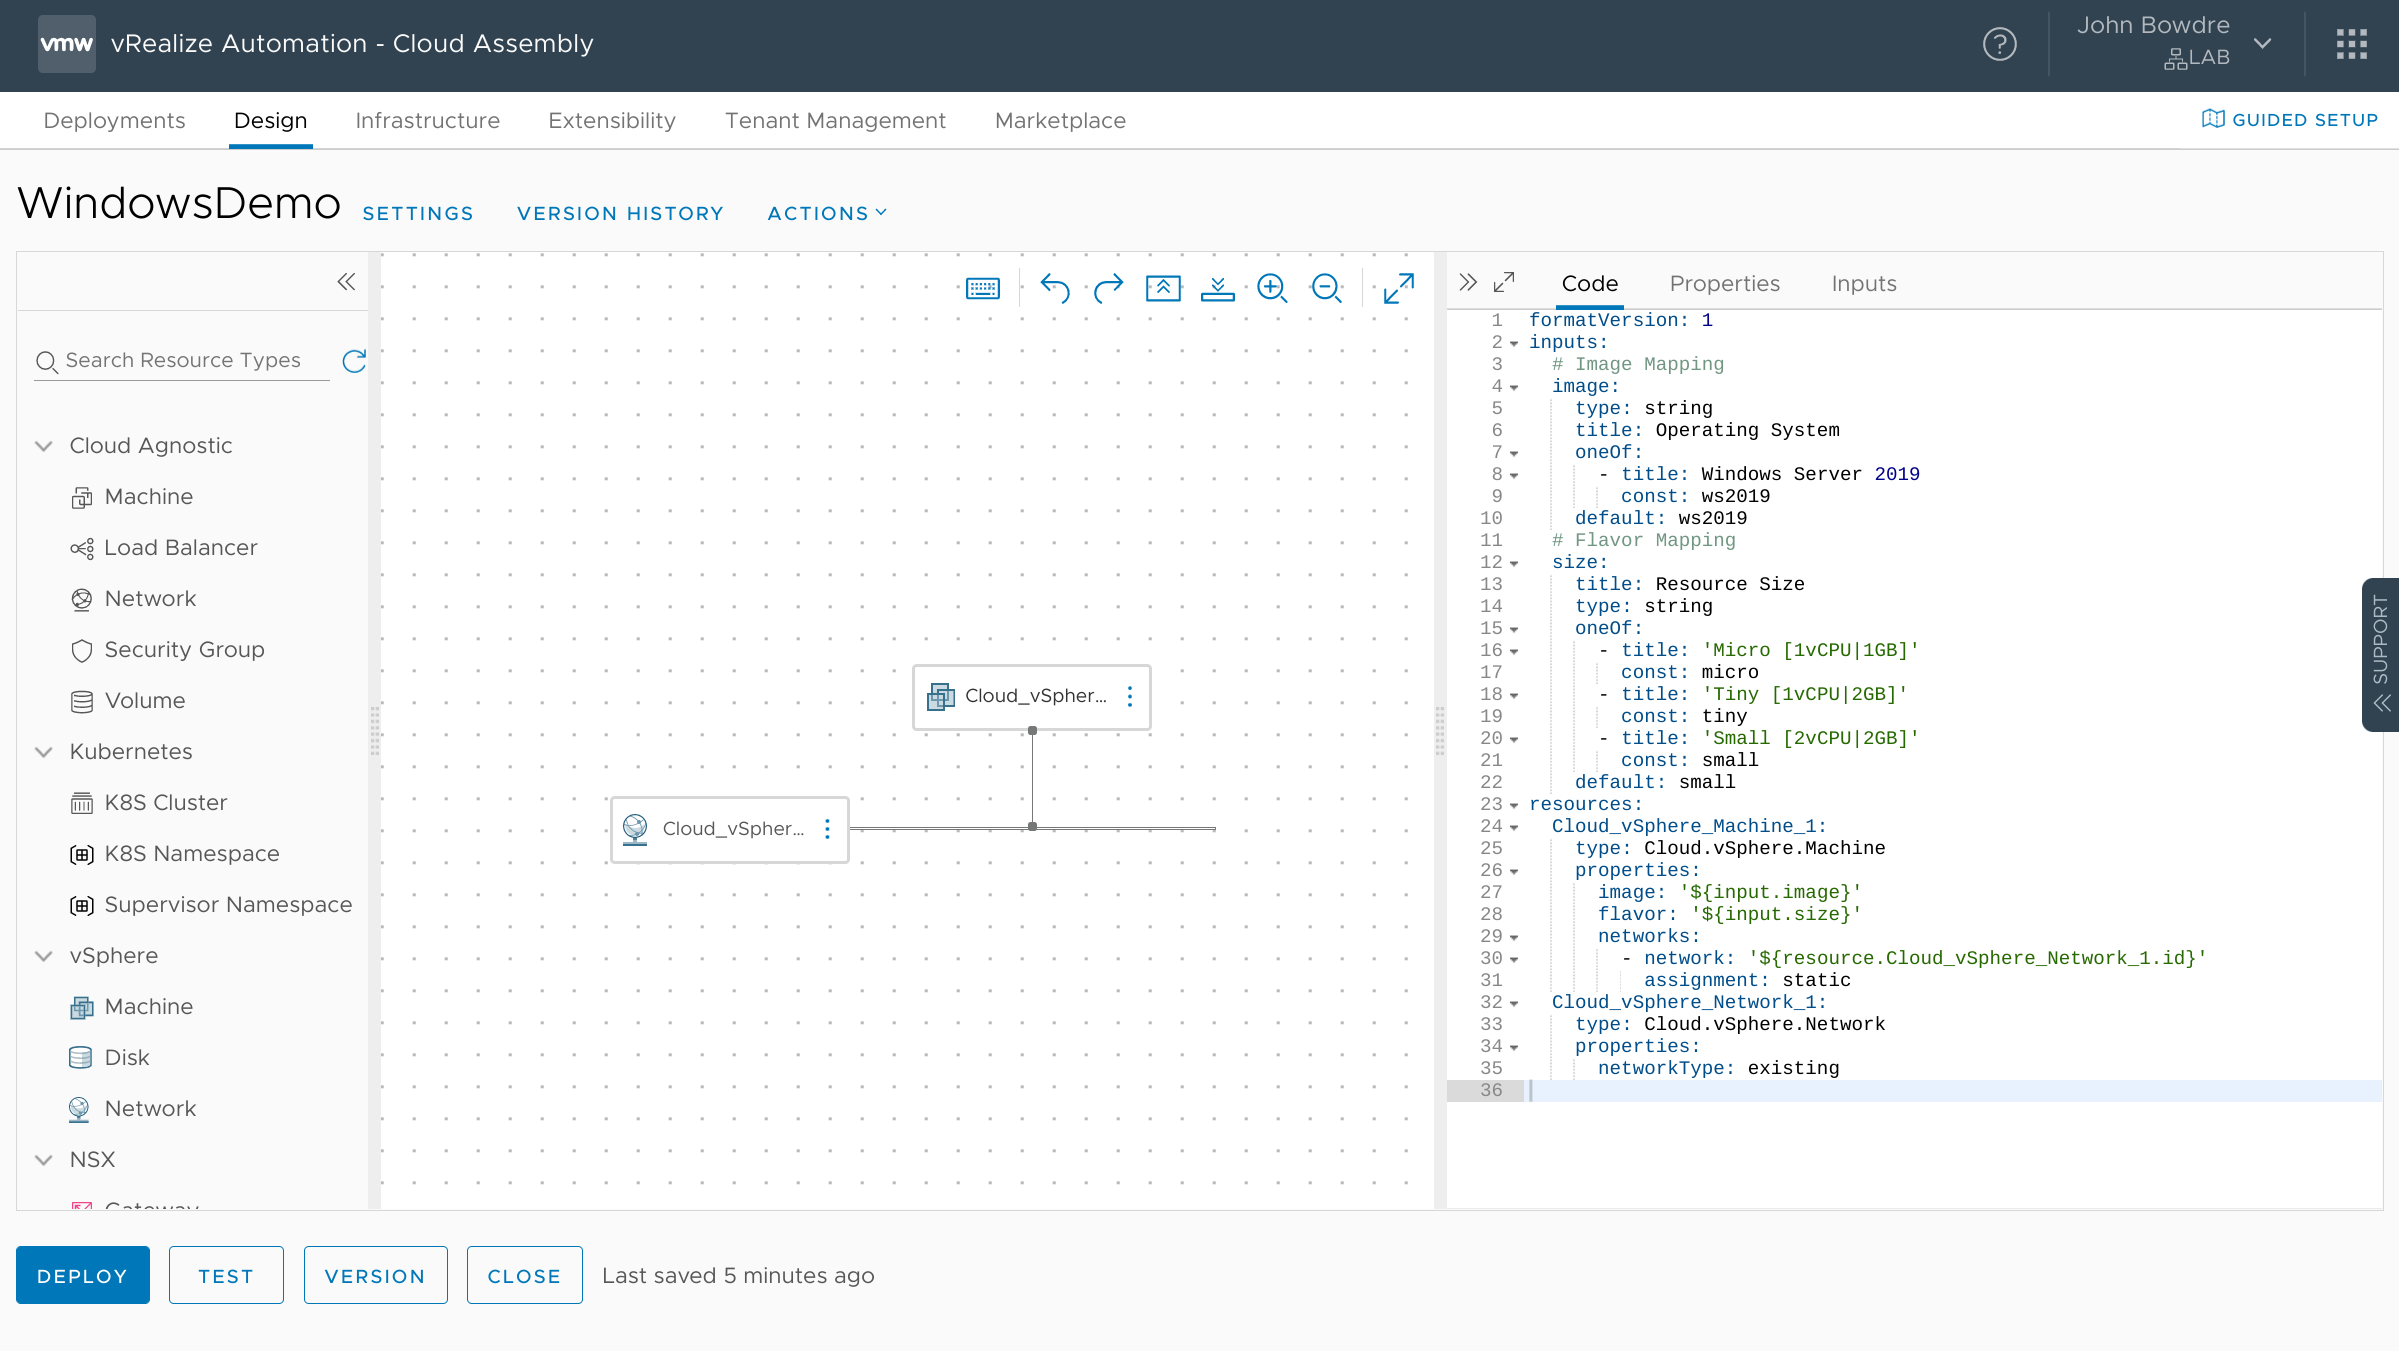The image size is (2399, 1351).
Task: Click the Cloud_vSphere_Machine node options icon
Action: pos(1130,694)
